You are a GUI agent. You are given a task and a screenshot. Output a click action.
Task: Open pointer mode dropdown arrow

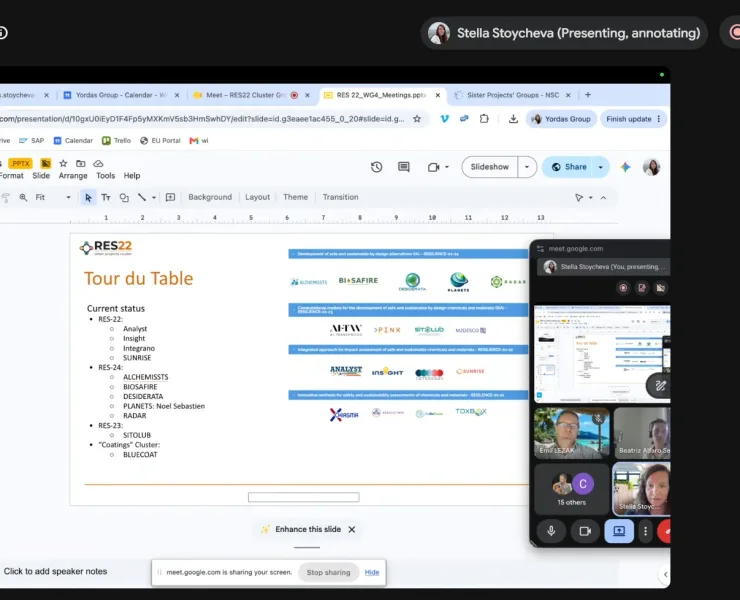pos(590,198)
